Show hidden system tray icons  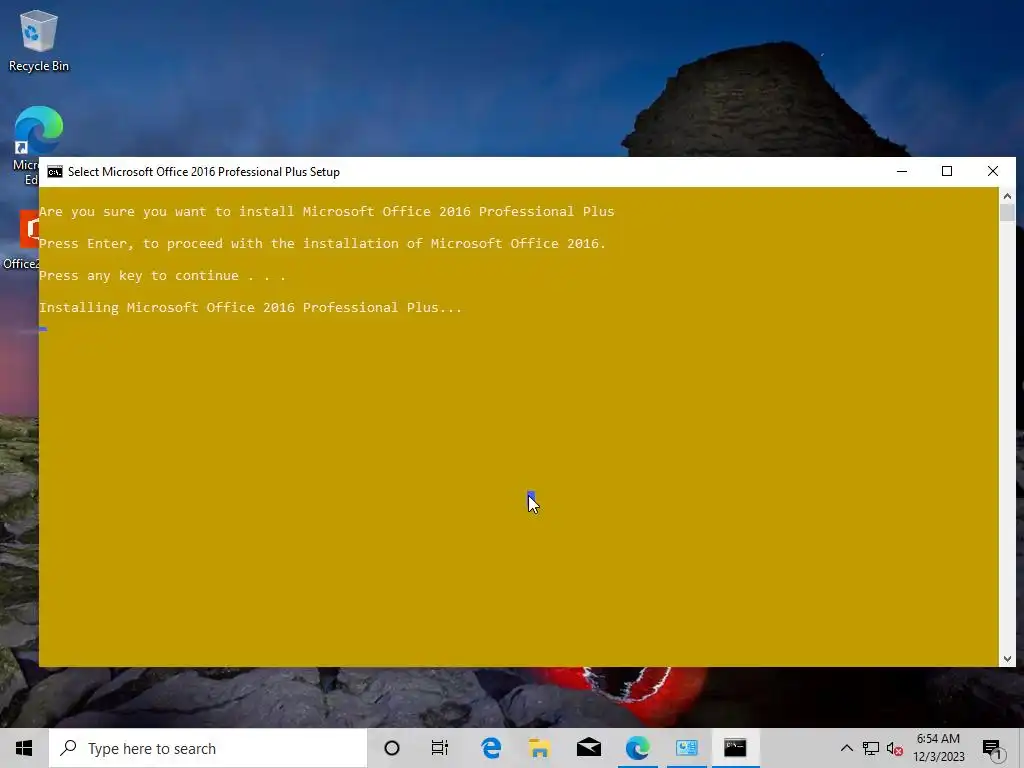click(x=846, y=748)
